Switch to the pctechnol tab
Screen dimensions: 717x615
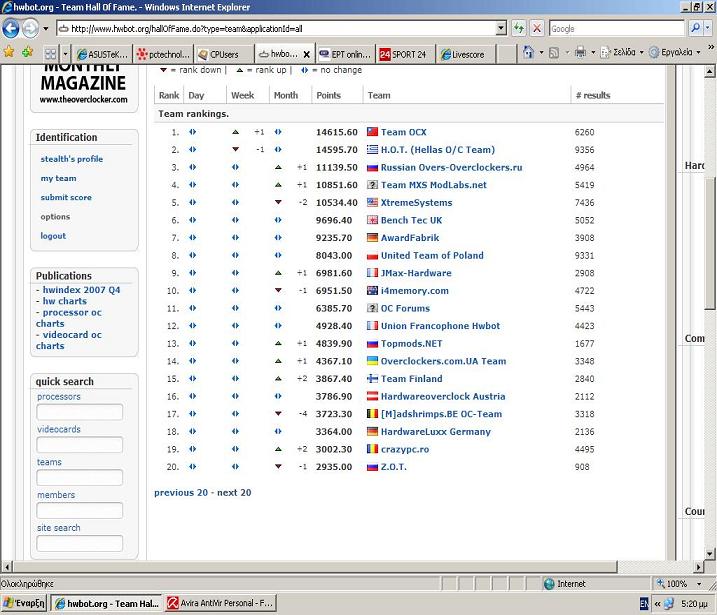coord(163,54)
